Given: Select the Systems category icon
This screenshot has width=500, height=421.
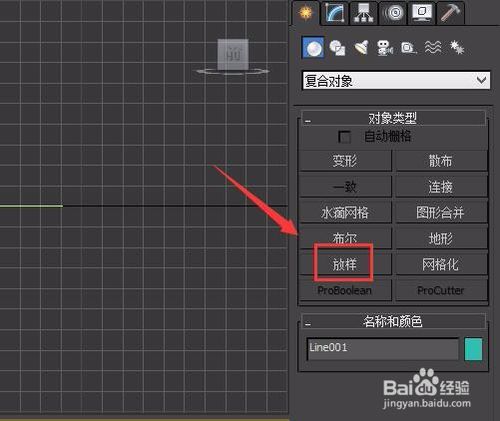Looking at the screenshot, I should pyautogui.click(x=457, y=48).
